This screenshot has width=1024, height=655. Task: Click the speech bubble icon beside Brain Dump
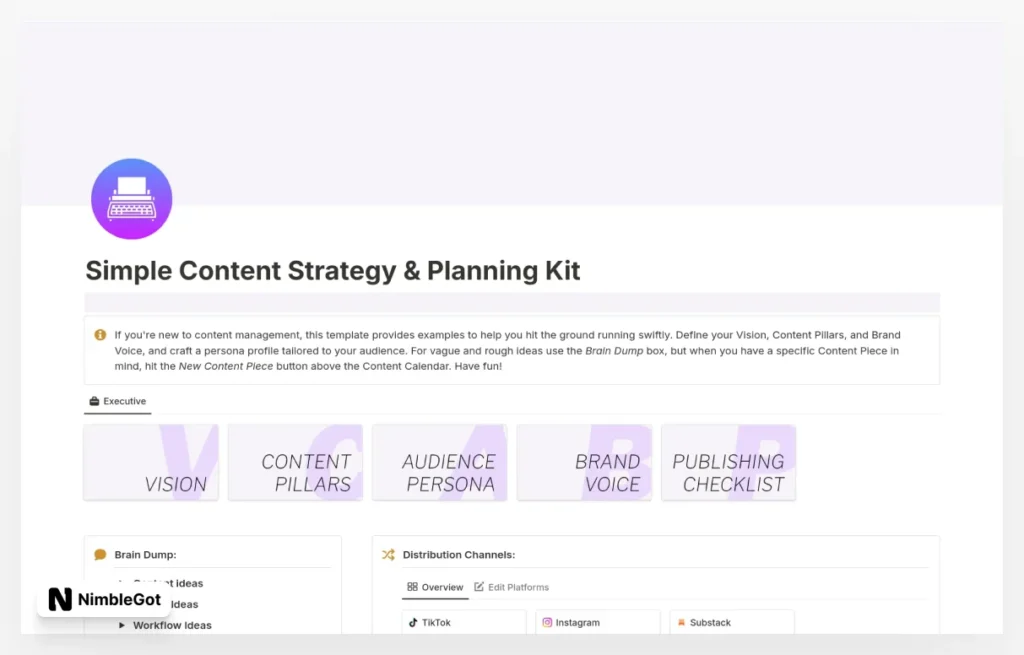[99, 554]
